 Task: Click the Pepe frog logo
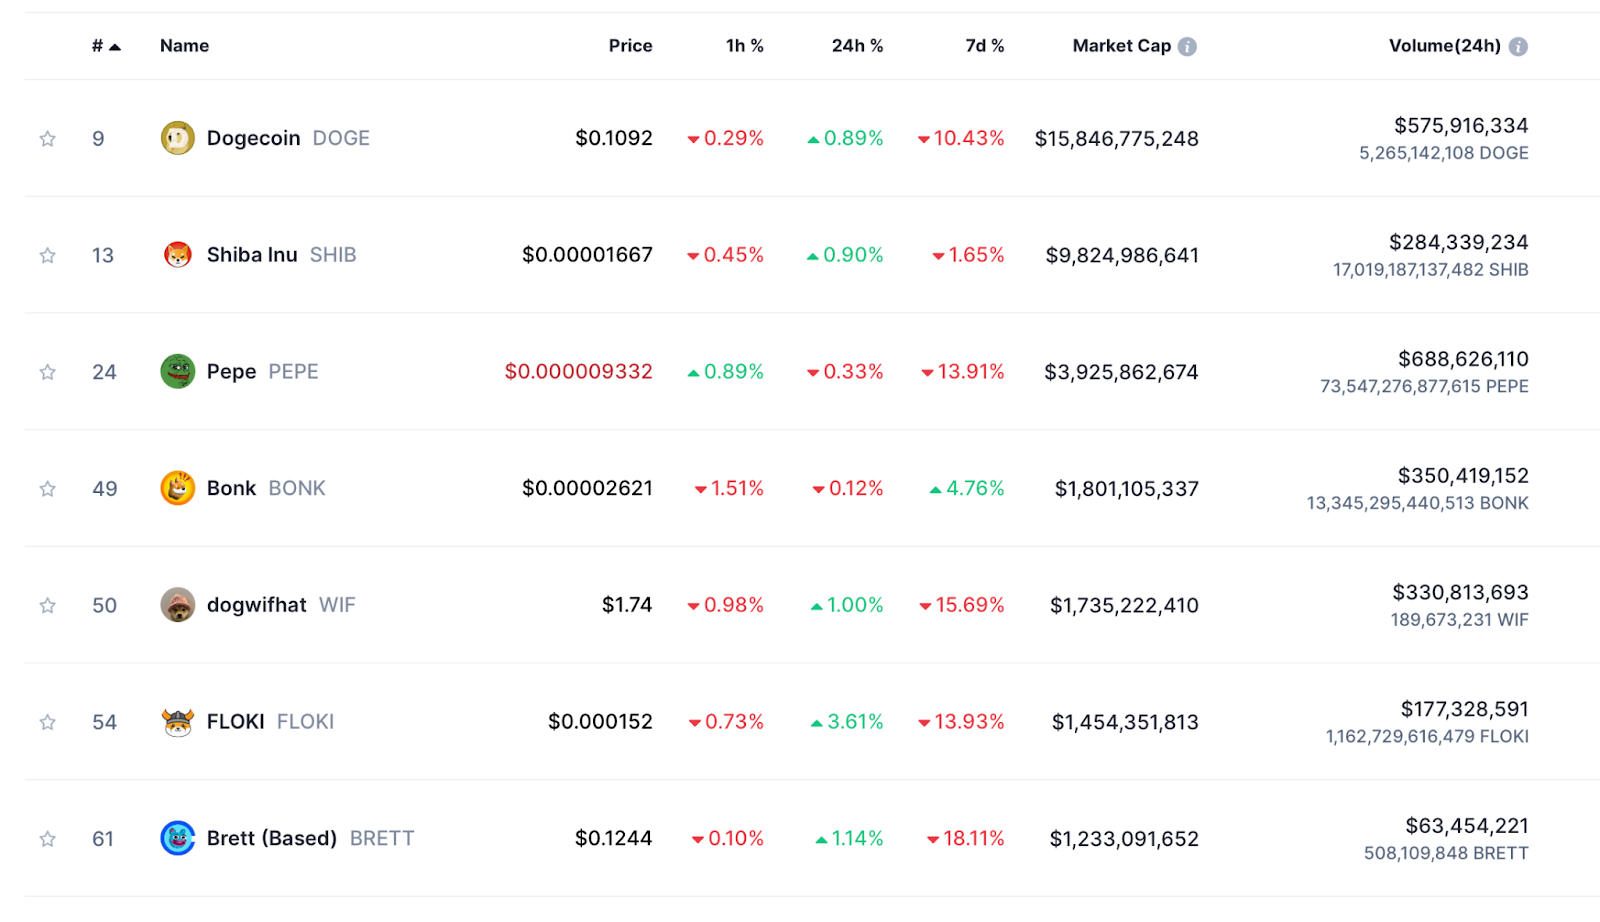click(x=178, y=371)
